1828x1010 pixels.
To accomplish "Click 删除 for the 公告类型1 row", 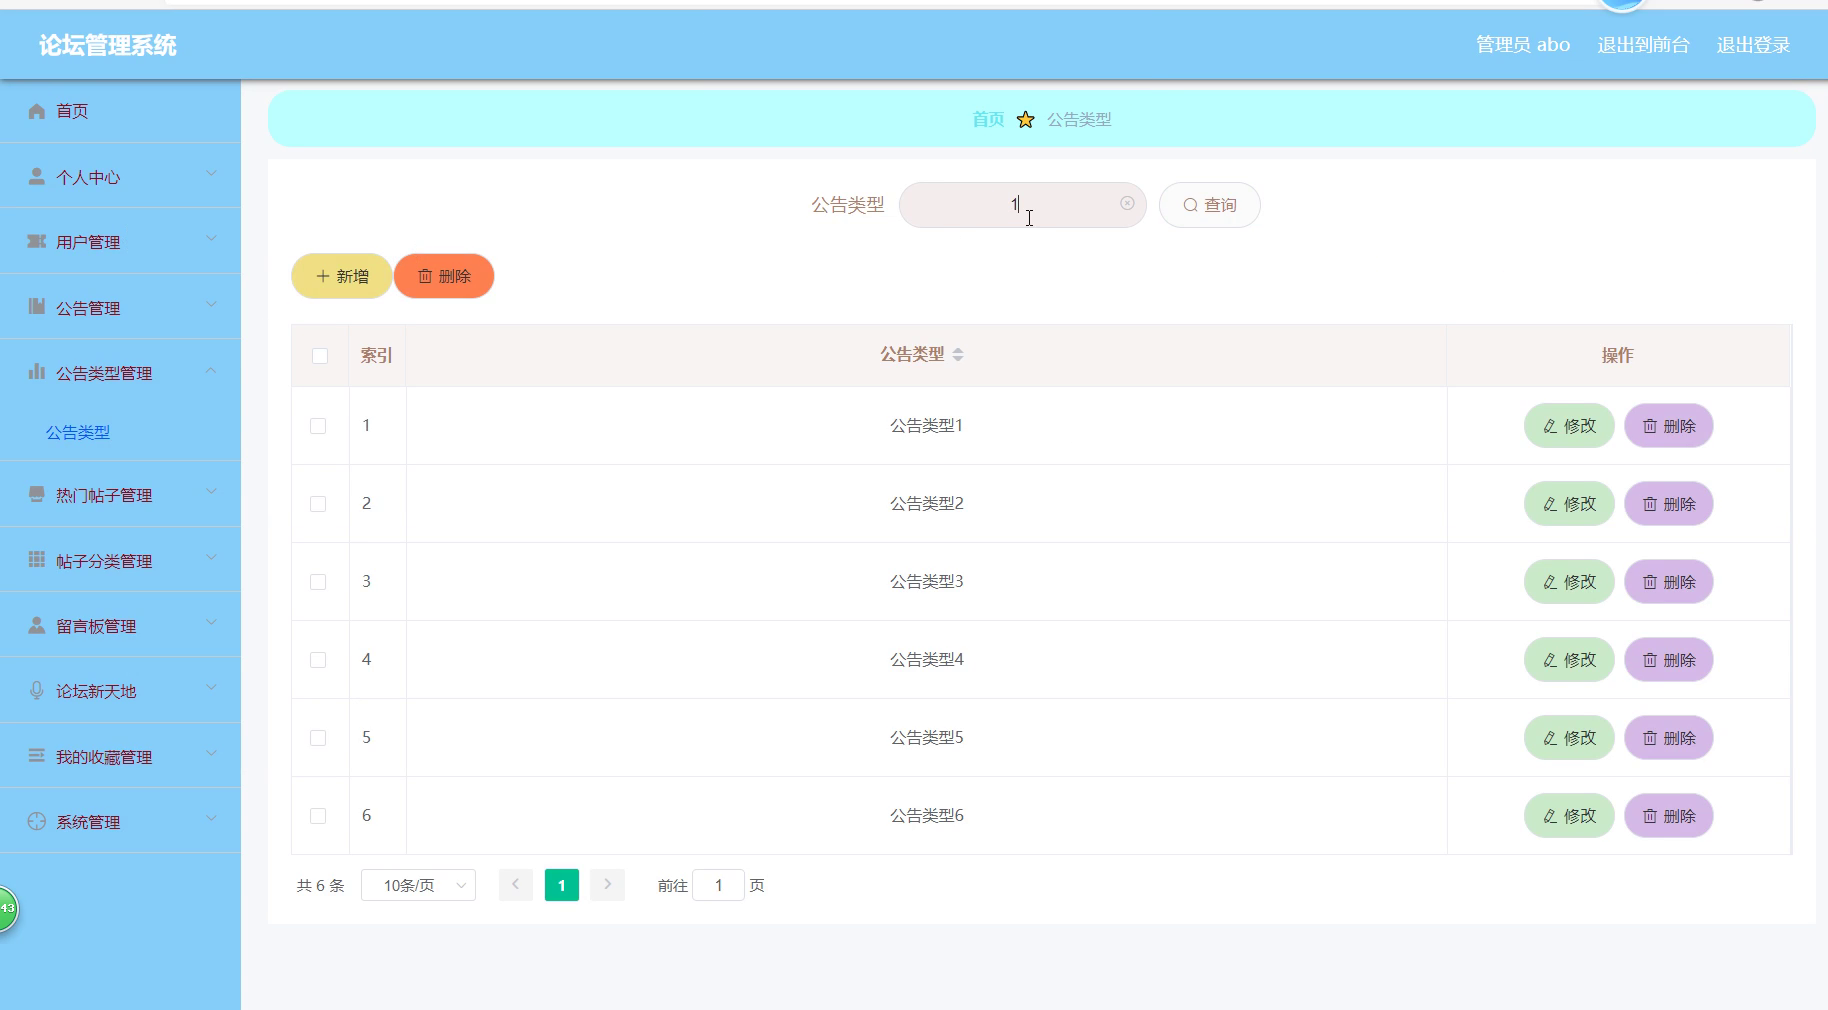I will pyautogui.click(x=1669, y=426).
